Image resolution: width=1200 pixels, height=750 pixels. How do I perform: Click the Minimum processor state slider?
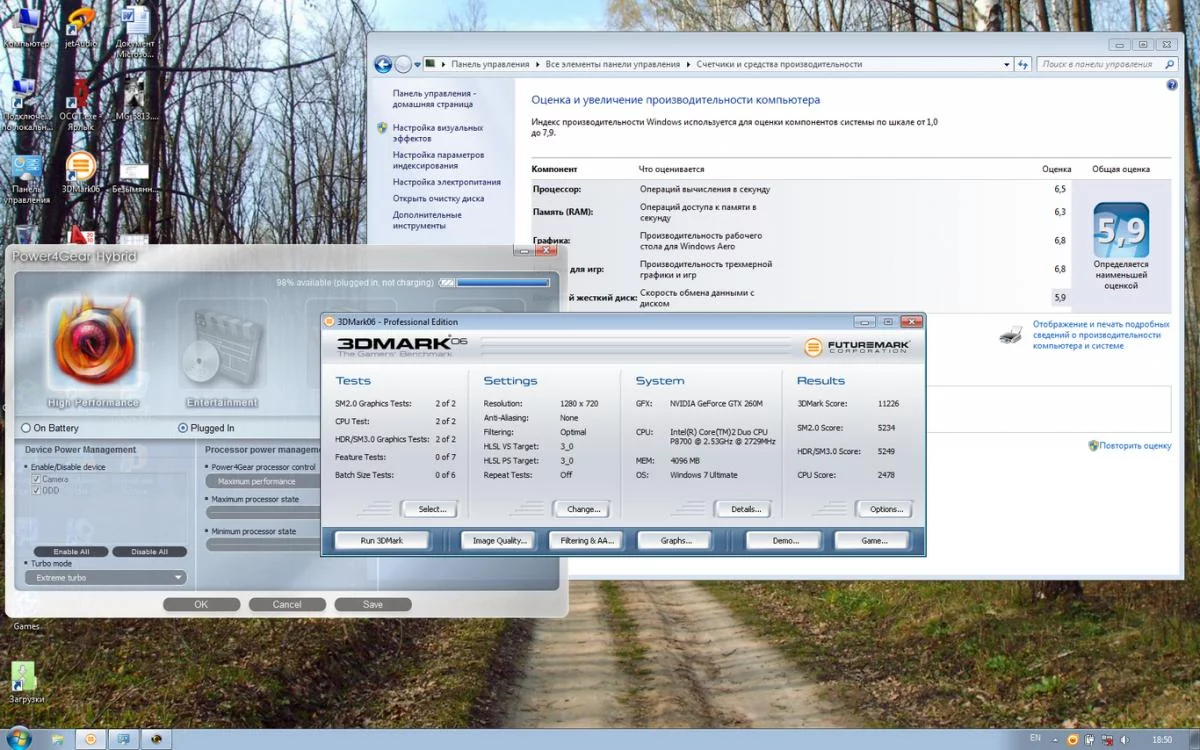click(x=263, y=545)
